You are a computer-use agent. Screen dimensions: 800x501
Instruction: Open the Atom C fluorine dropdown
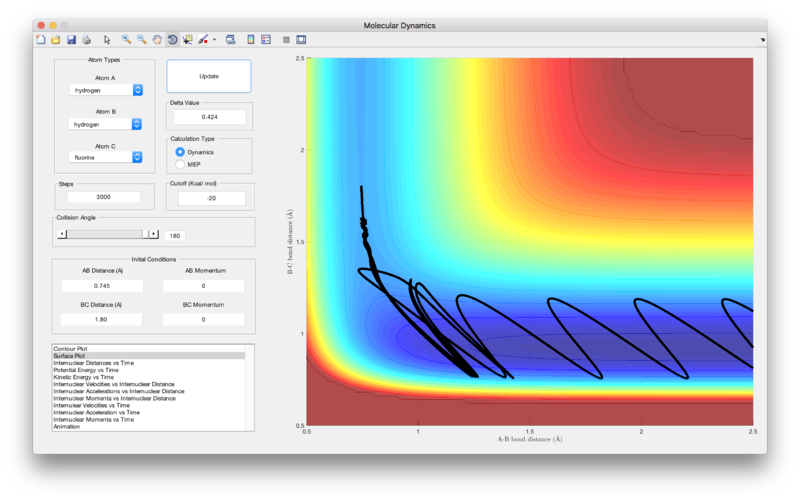105,157
